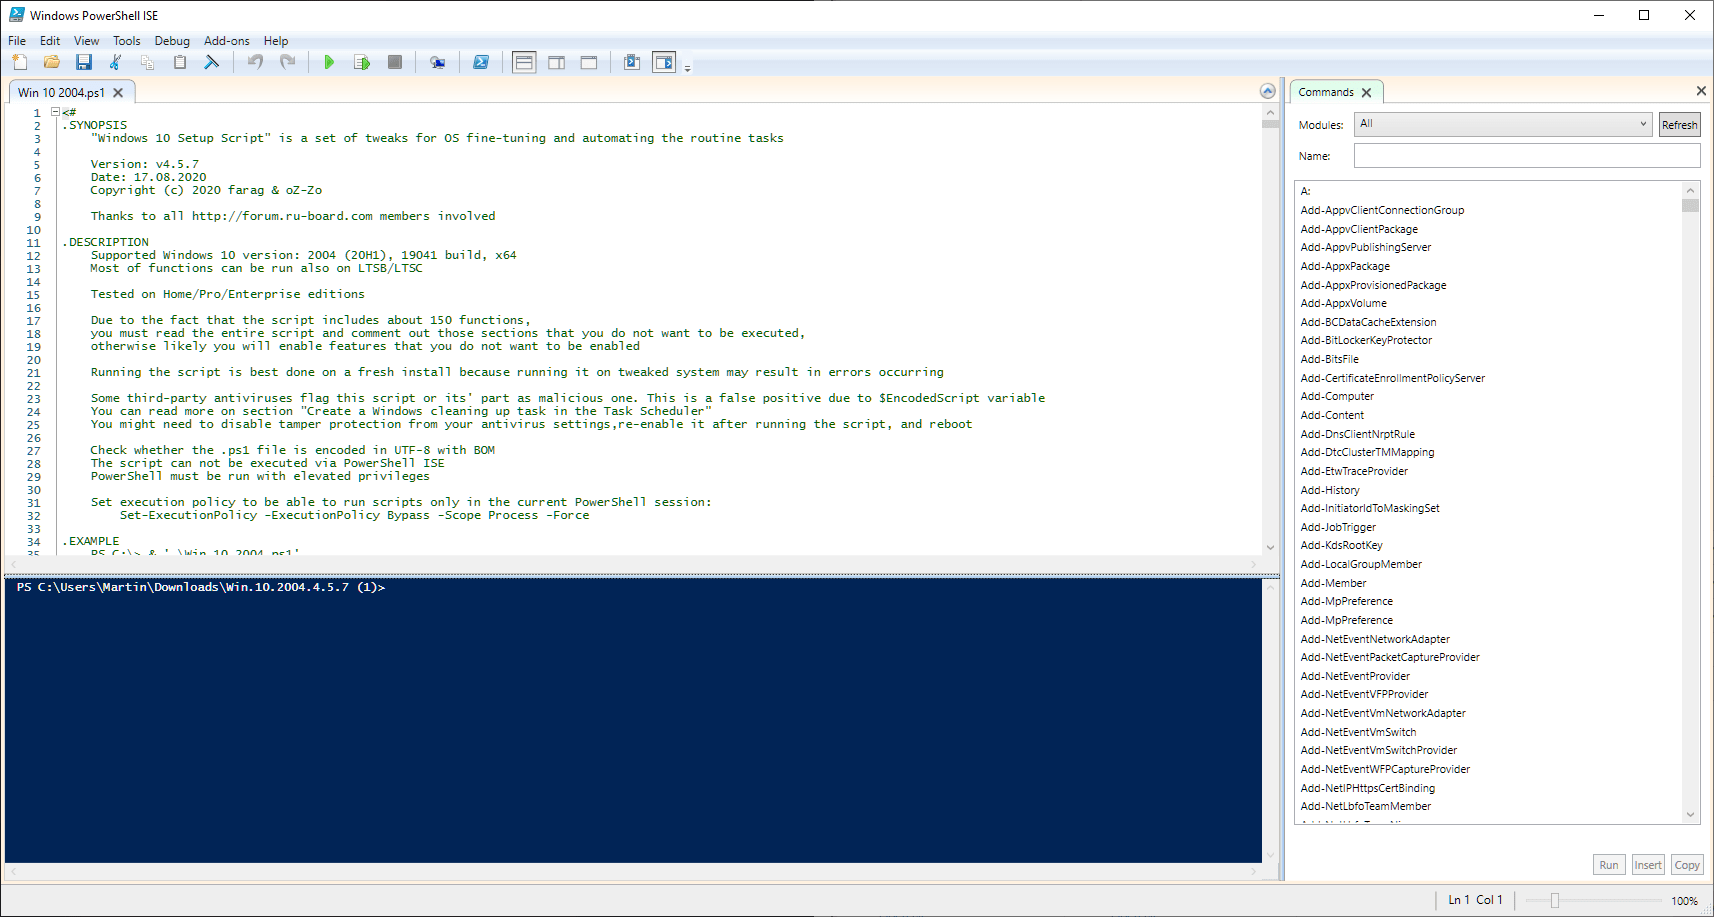Undo last edit toolbar icon

click(x=256, y=62)
